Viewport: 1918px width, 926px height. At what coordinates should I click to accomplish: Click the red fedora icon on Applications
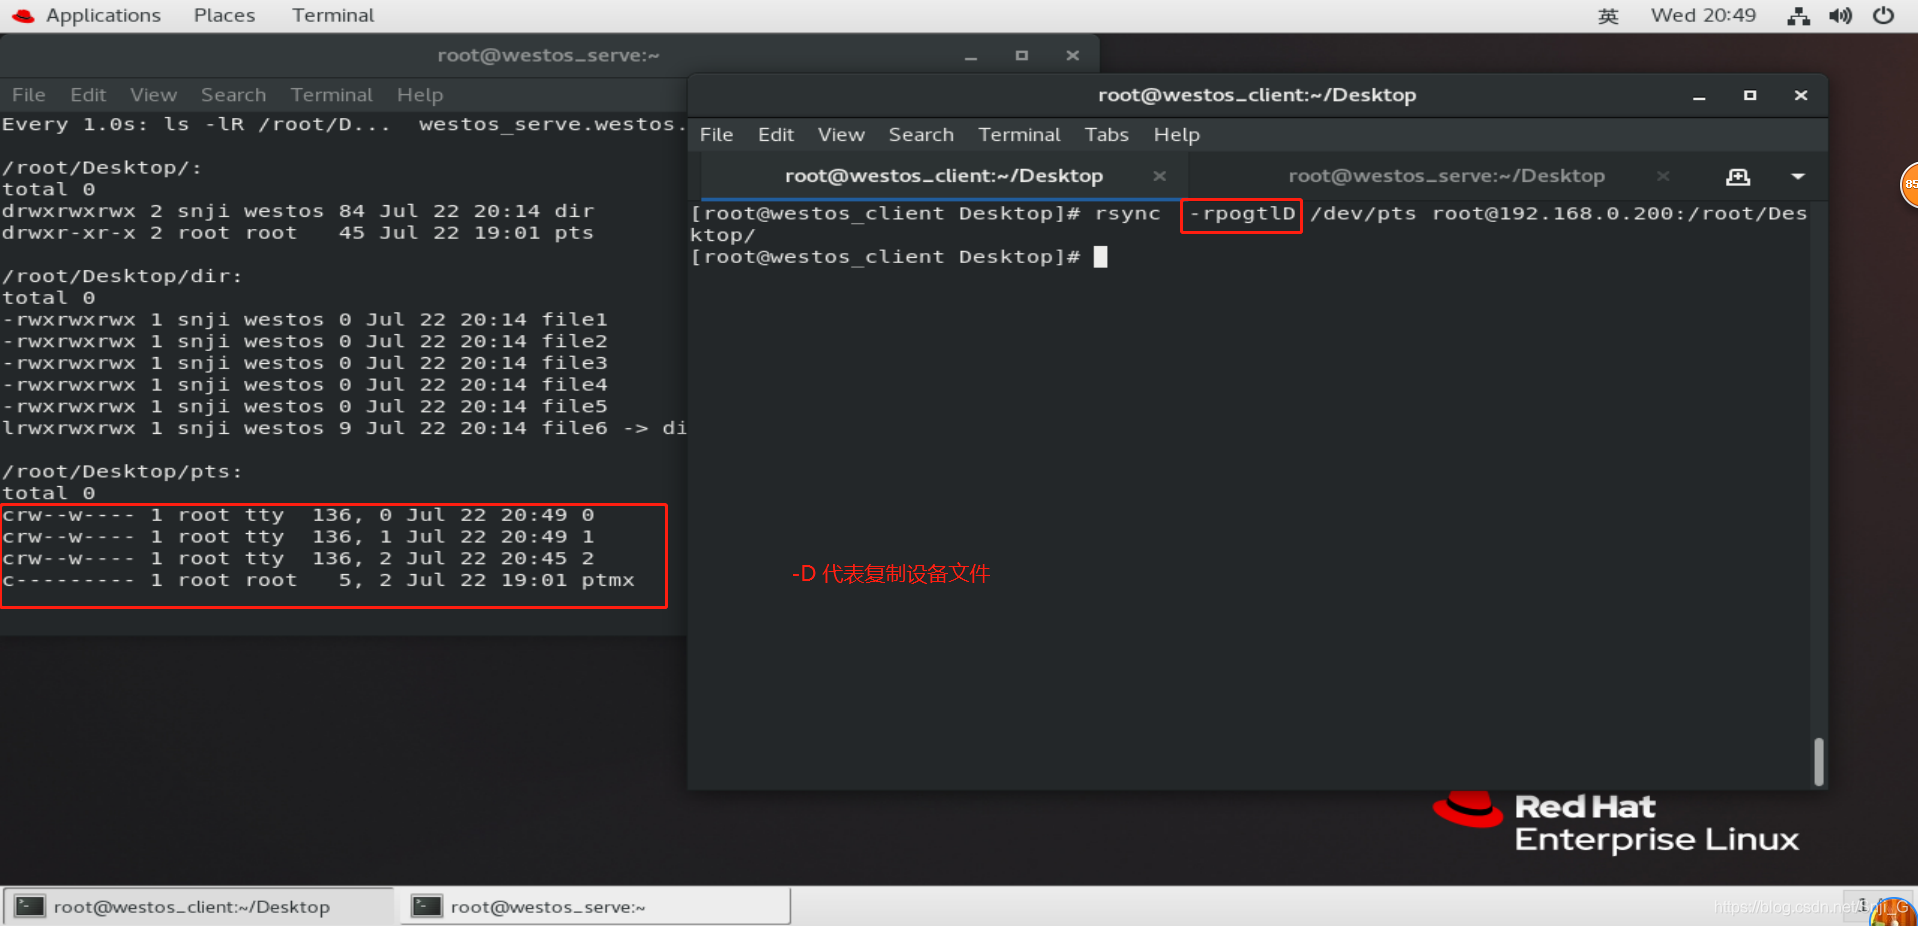click(x=23, y=16)
